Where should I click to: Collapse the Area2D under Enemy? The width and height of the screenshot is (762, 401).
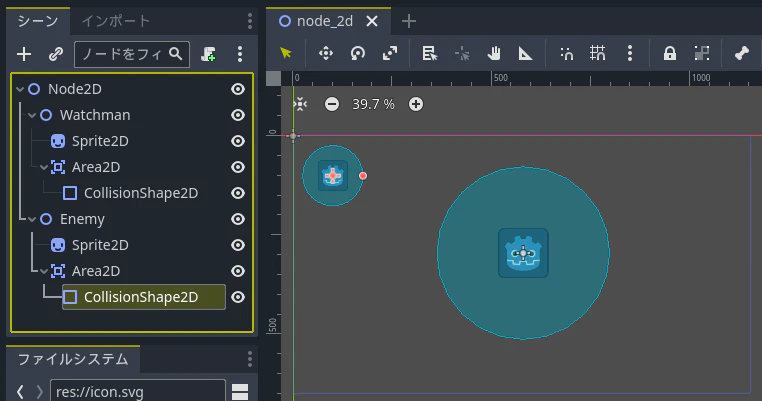pyautogui.click(x=44, y=271)
